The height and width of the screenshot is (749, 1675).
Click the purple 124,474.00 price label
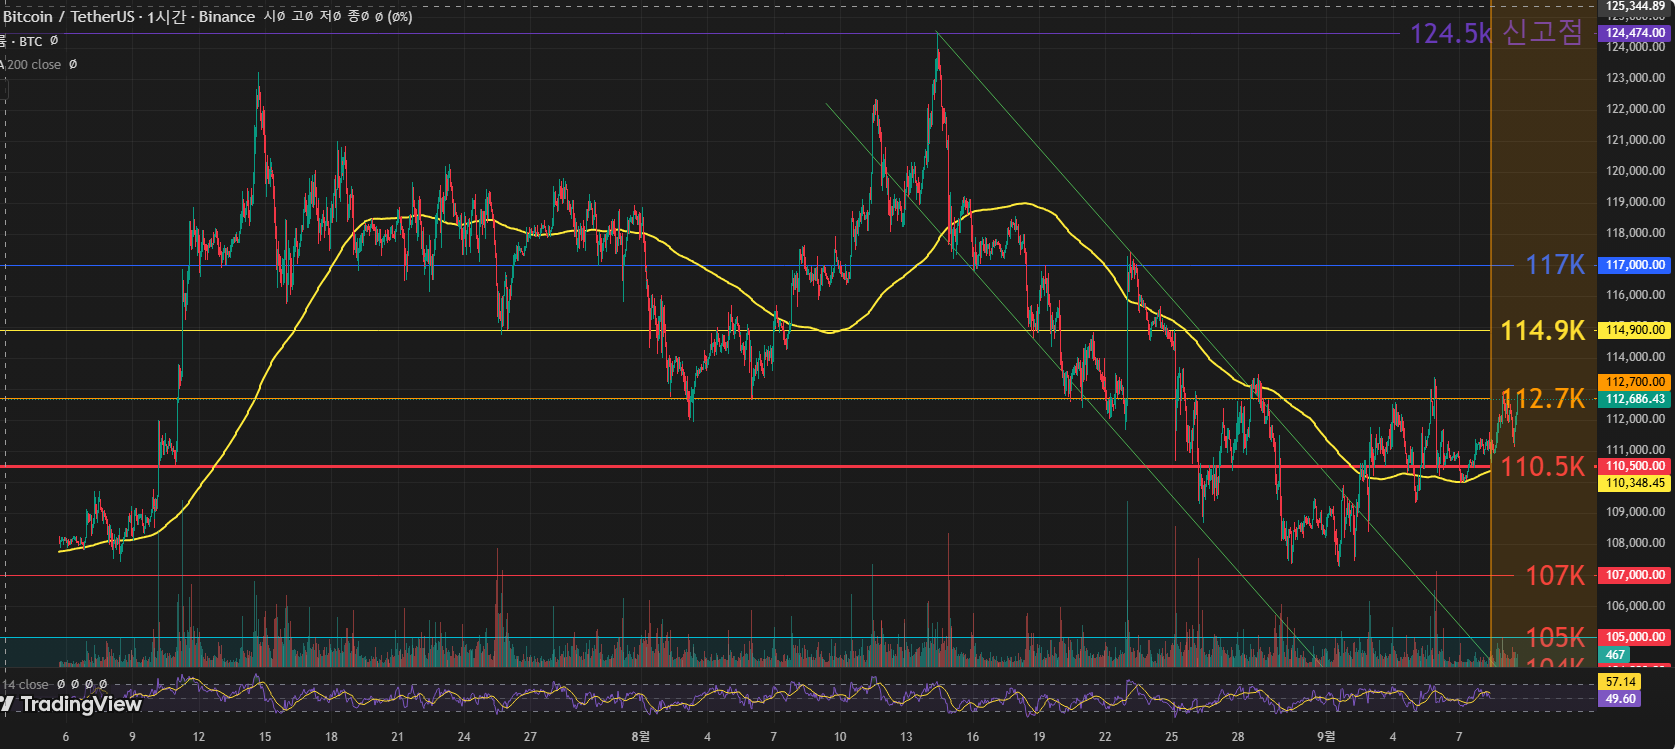[1635, 33]
